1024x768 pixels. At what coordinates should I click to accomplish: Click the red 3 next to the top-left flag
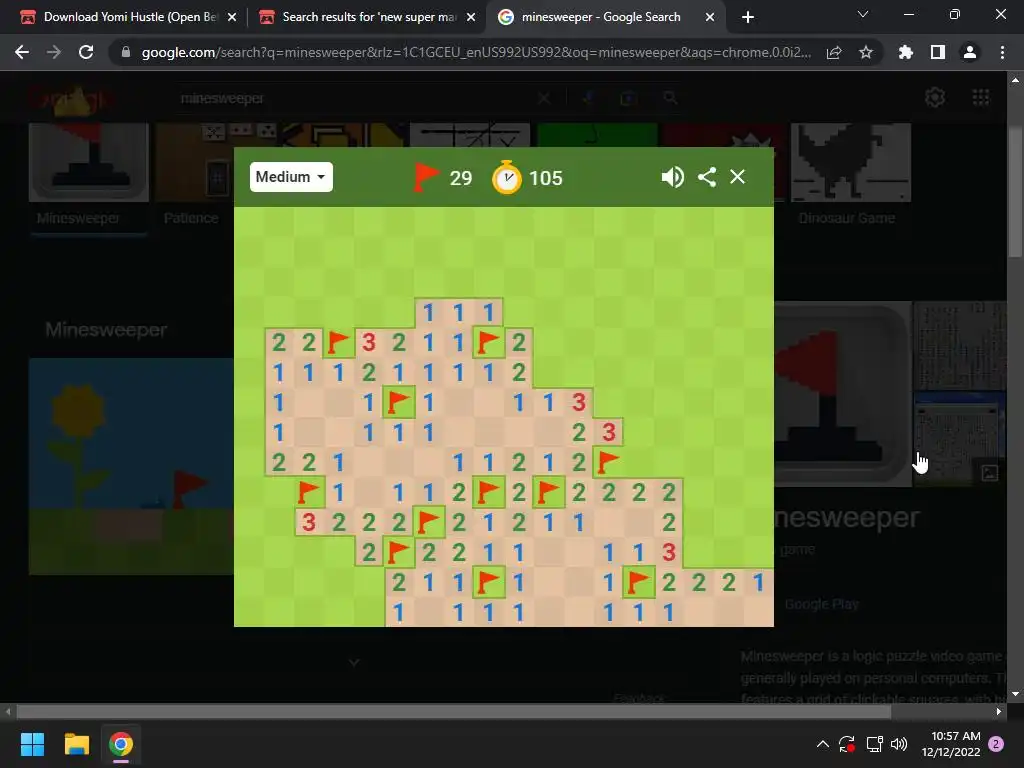coord(369,342)
